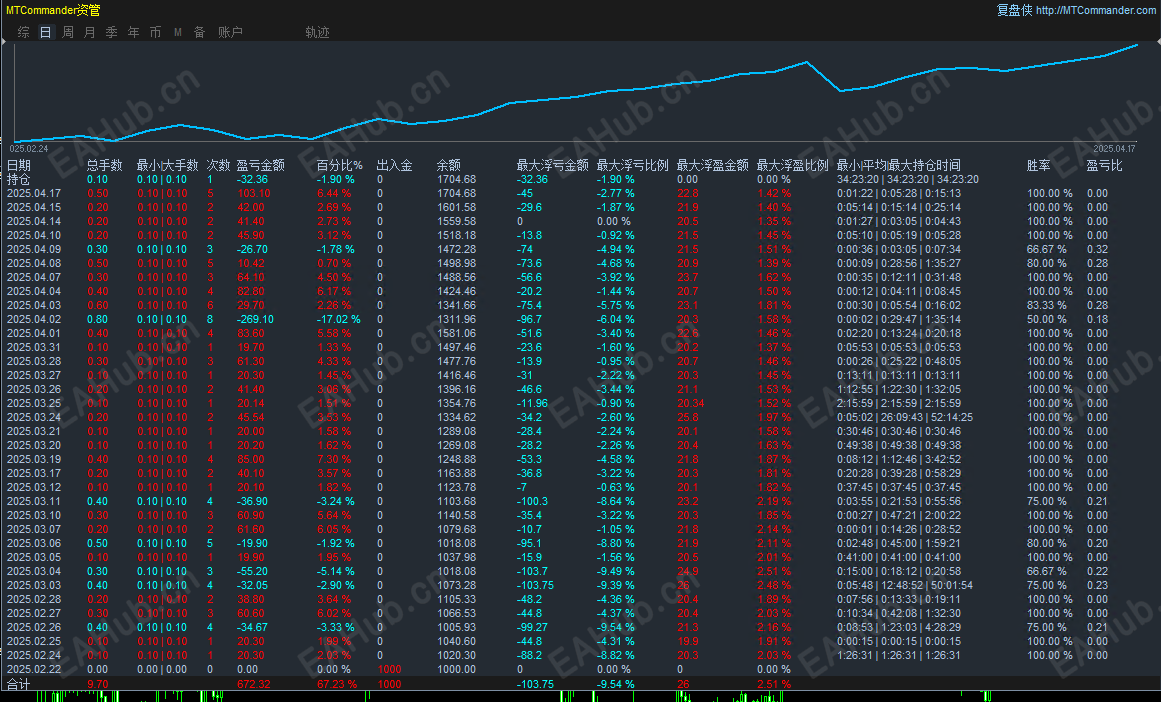Click the 最大浮亏比例 column header
This screenshot has height=702, width=1161.
[x=632, y=165]
